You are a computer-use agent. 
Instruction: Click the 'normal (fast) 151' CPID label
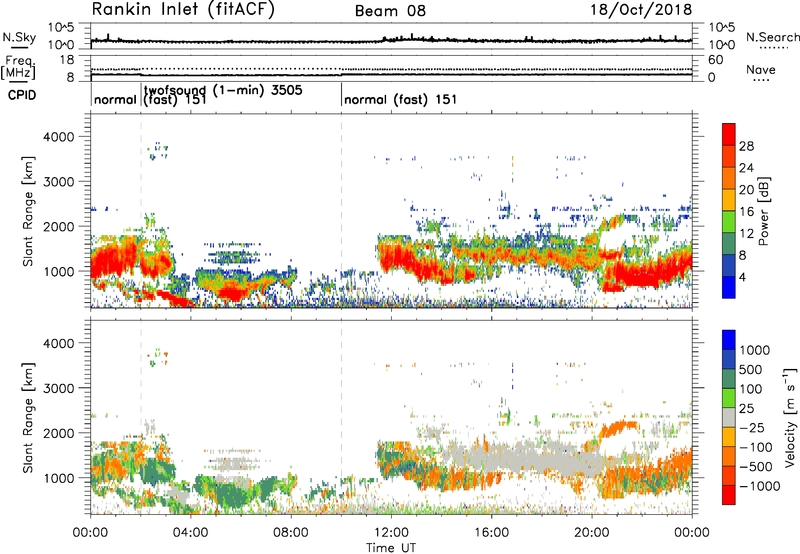click(x=401, y=99)
